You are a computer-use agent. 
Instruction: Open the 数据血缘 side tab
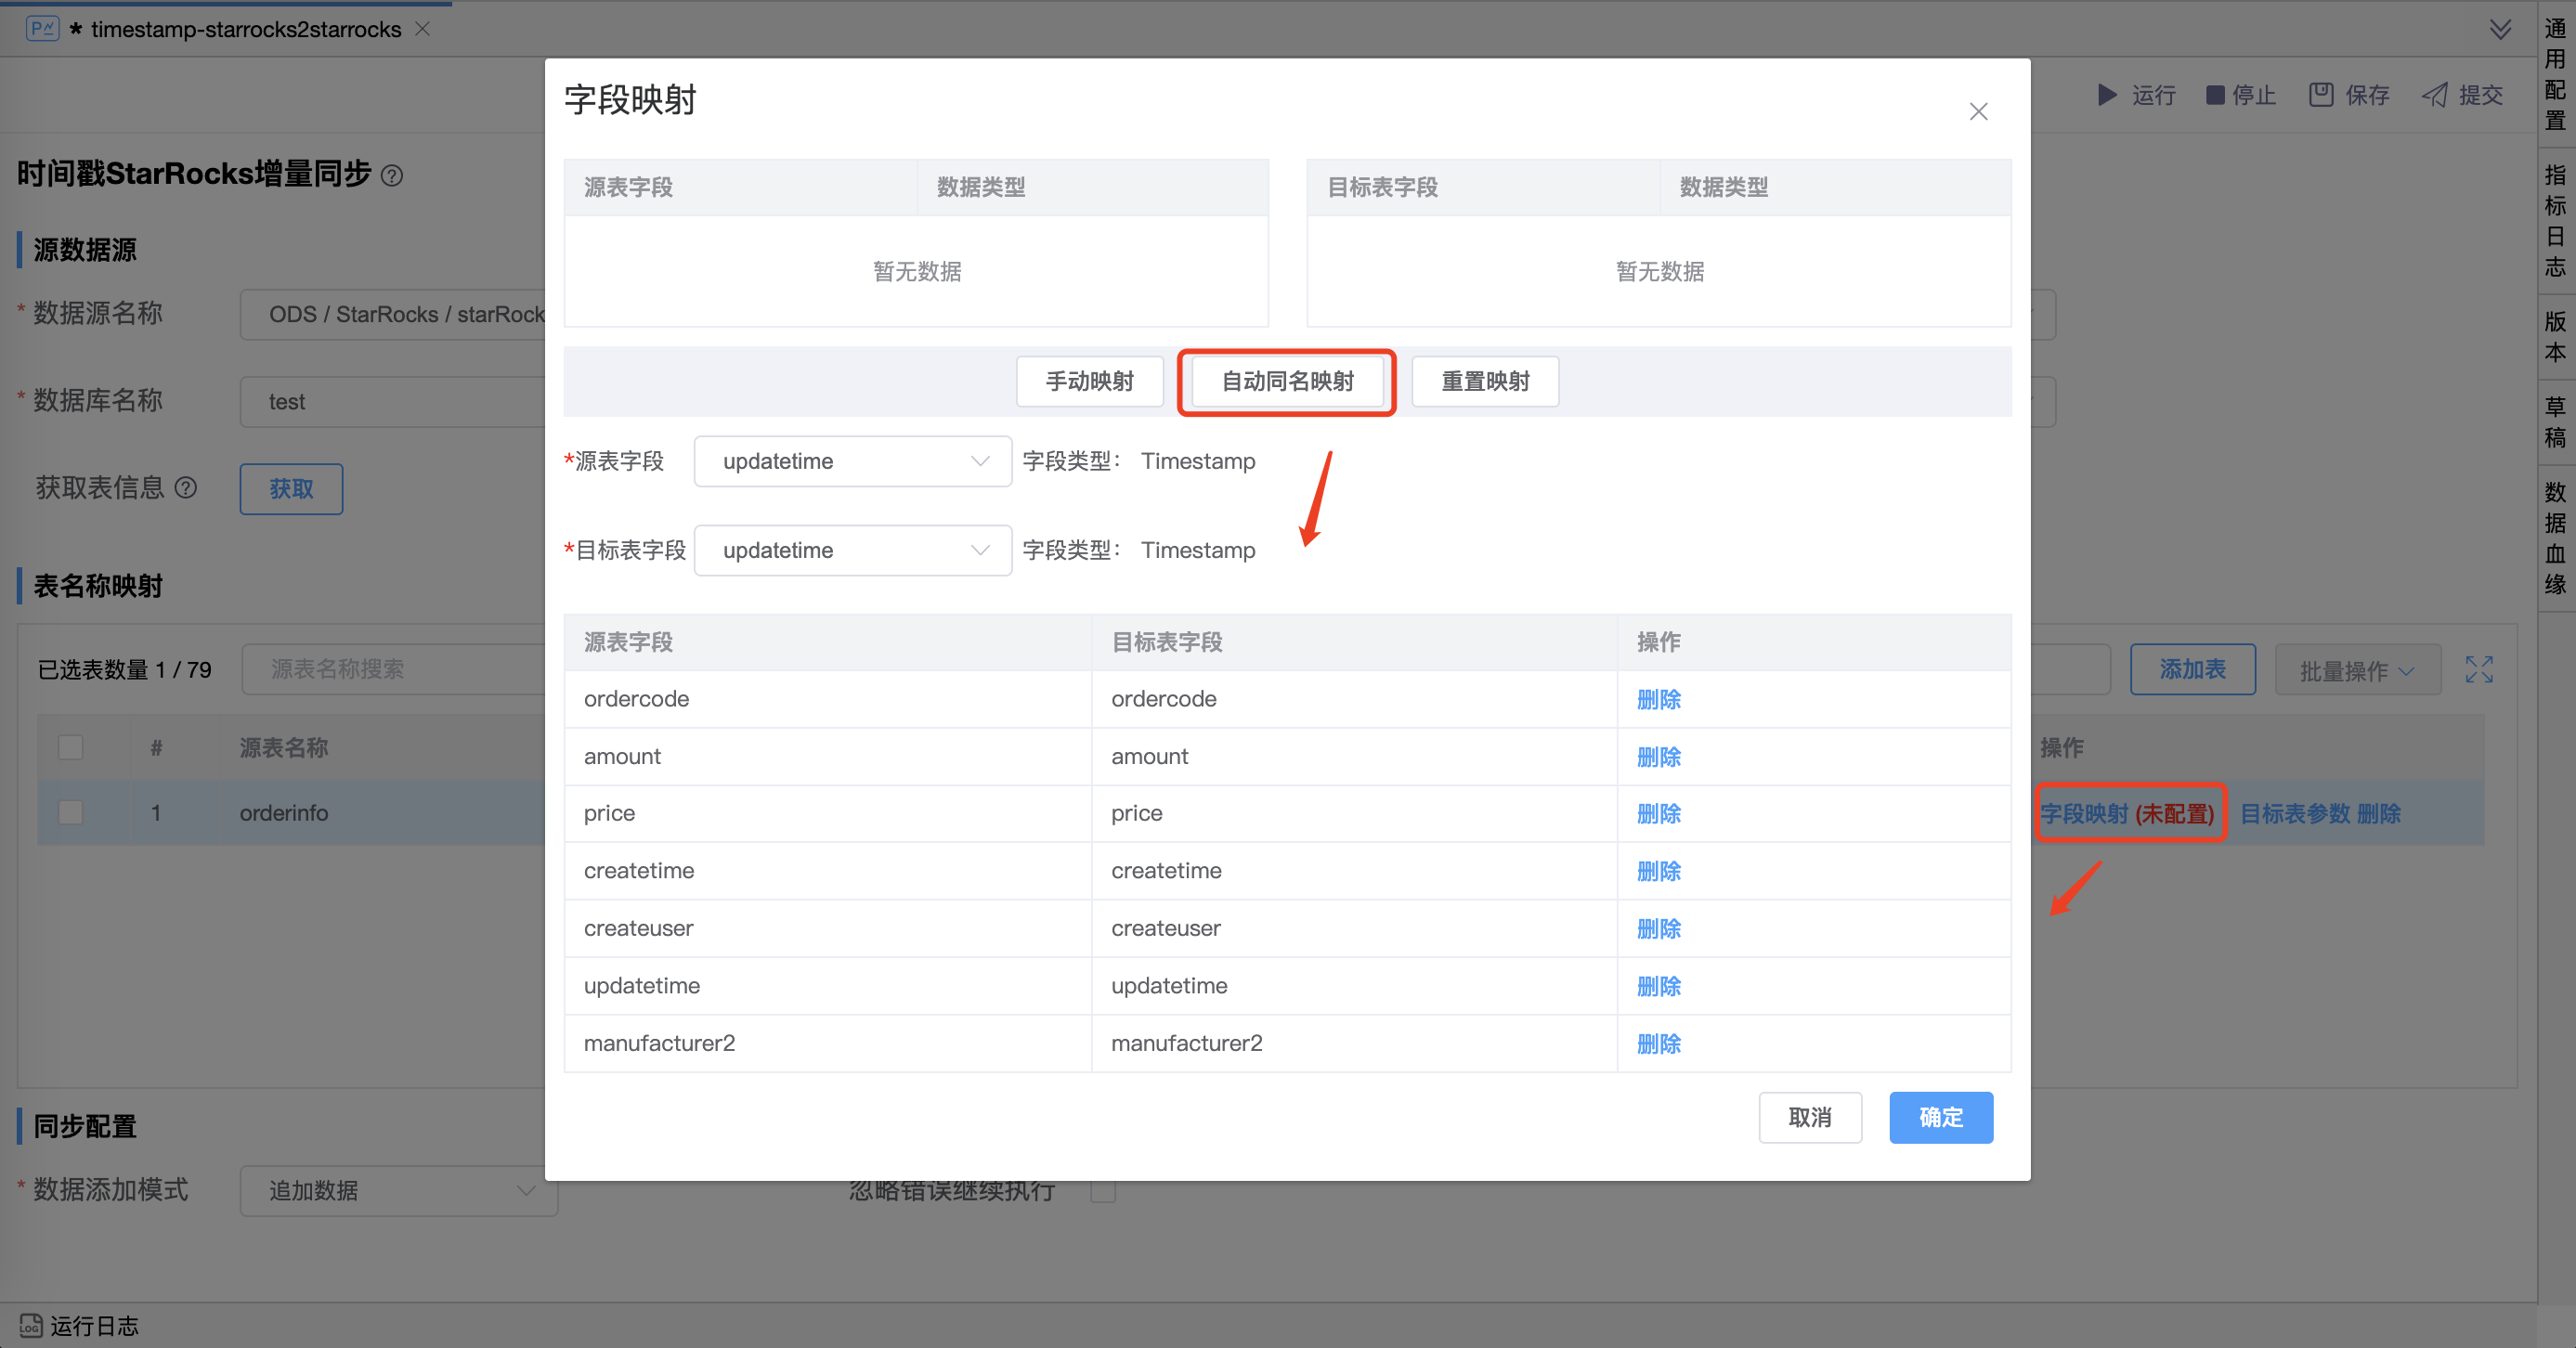pos(2555,538)
